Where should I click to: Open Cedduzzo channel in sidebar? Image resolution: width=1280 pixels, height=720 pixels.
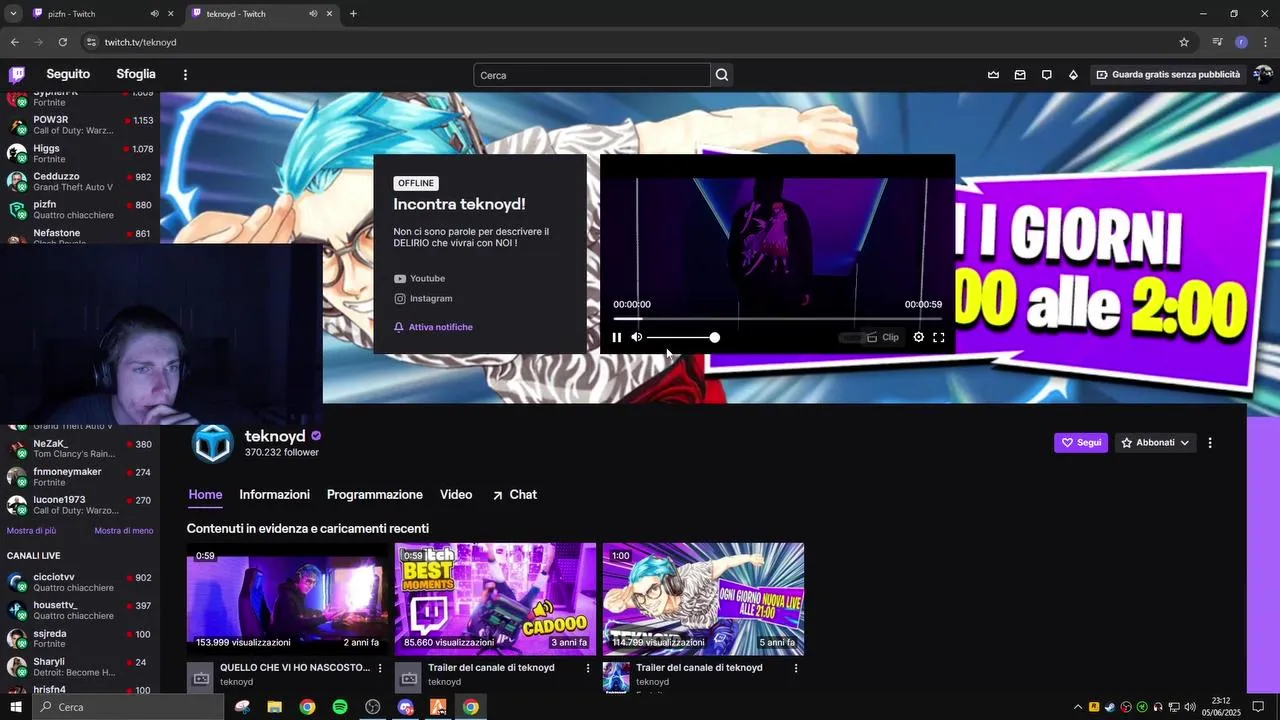coord(80,181)
